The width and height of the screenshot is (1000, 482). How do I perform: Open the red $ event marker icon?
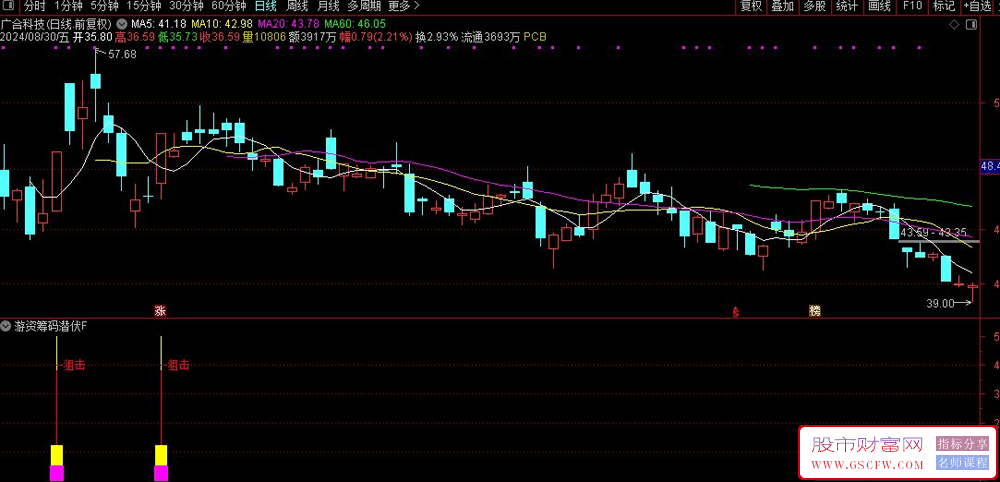coord(736,311)
